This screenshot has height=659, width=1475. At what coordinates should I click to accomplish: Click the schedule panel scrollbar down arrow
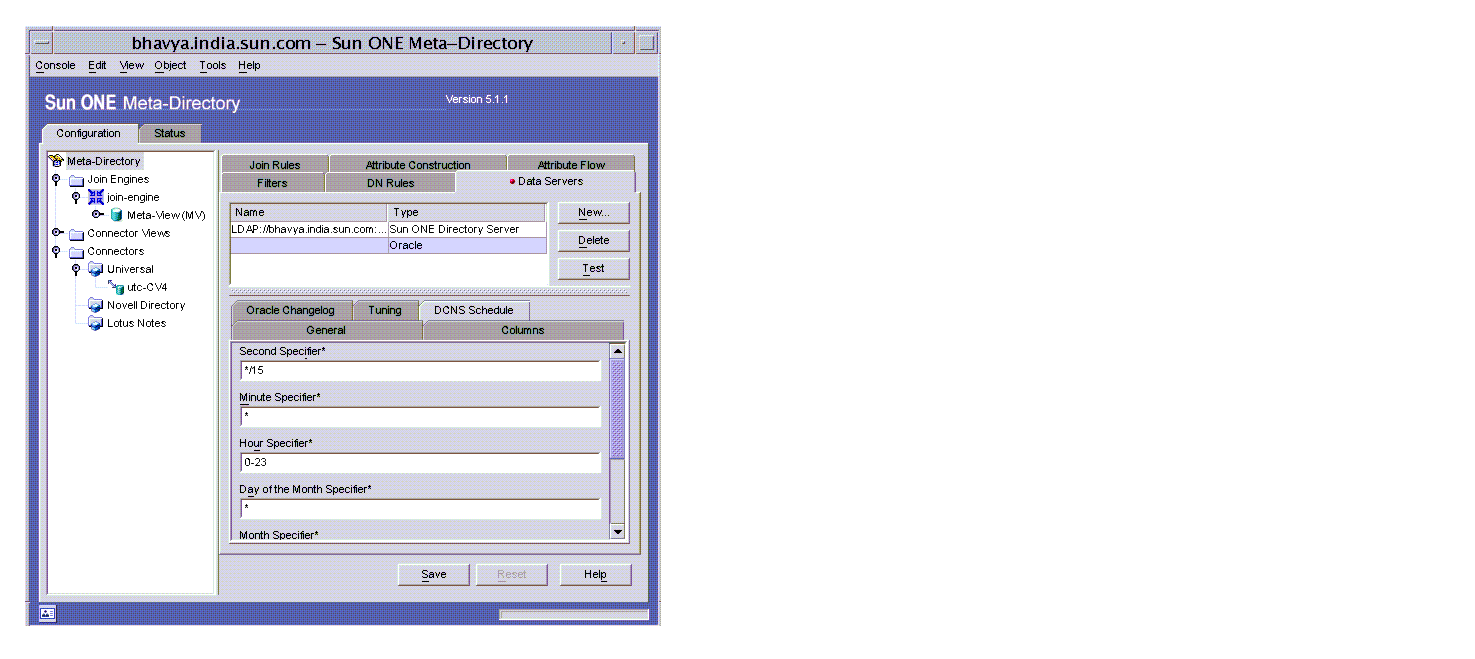tap(617, 532)
